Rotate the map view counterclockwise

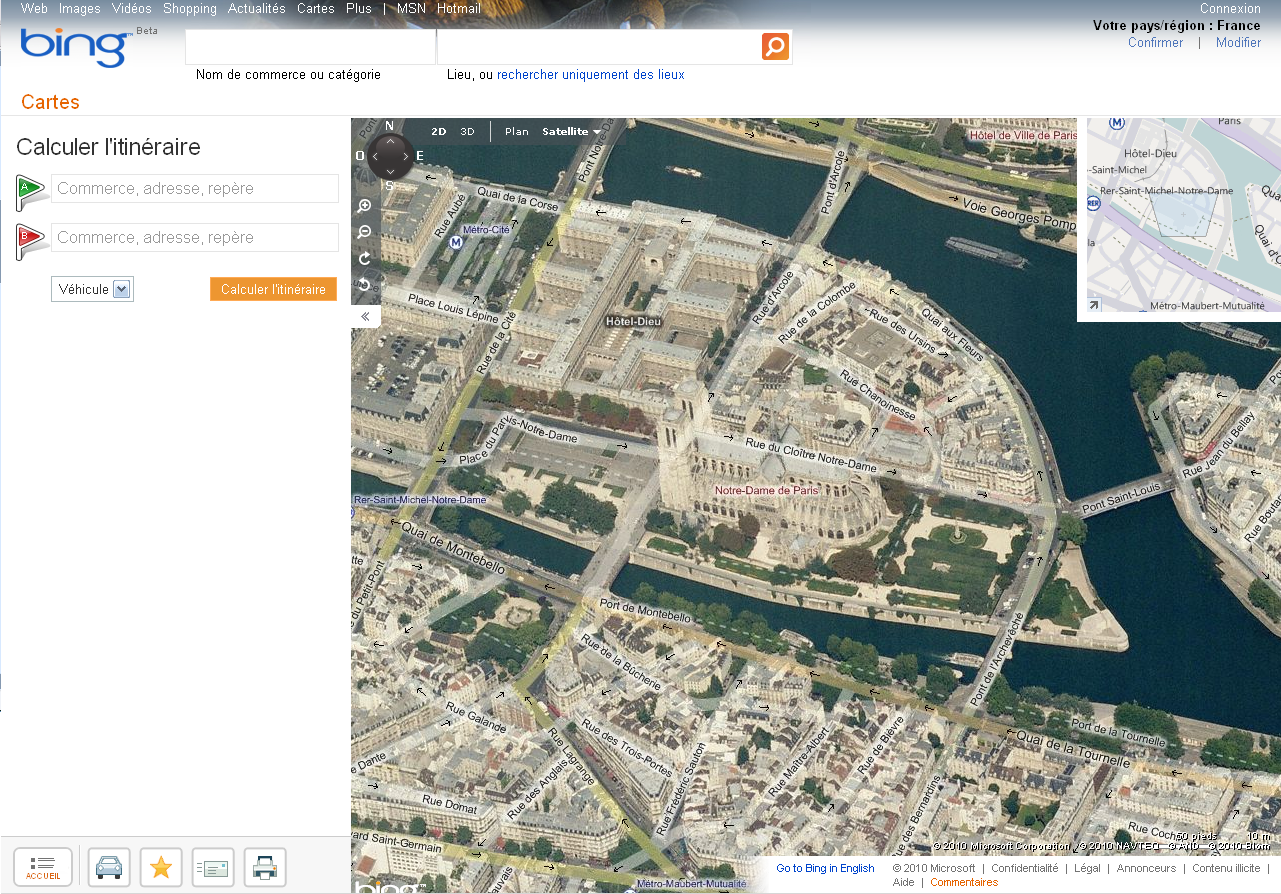pos(365,285)
